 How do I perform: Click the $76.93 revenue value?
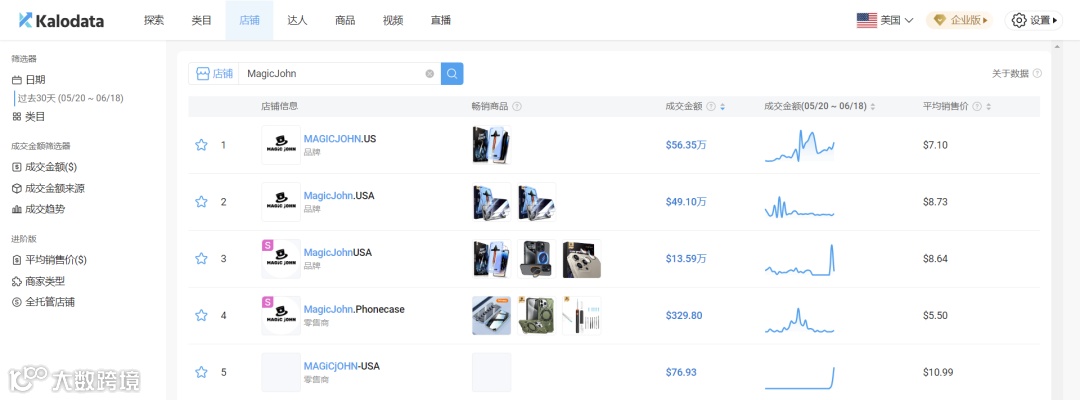coord(681,372)
